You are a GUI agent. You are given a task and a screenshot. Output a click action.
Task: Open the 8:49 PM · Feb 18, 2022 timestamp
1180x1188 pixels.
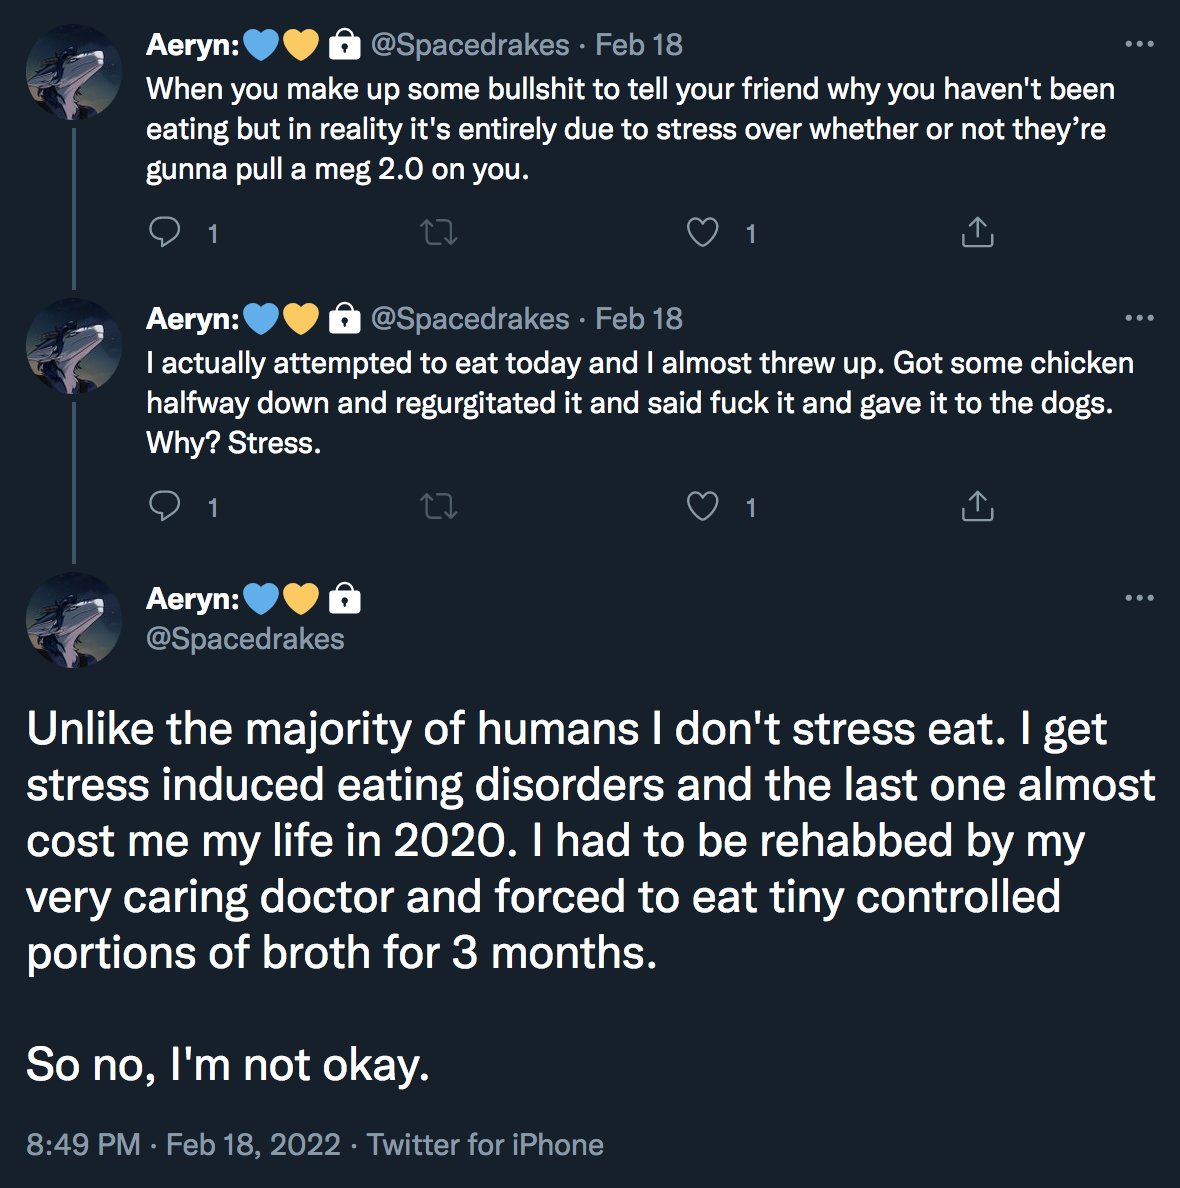(x=183, y=1144)
